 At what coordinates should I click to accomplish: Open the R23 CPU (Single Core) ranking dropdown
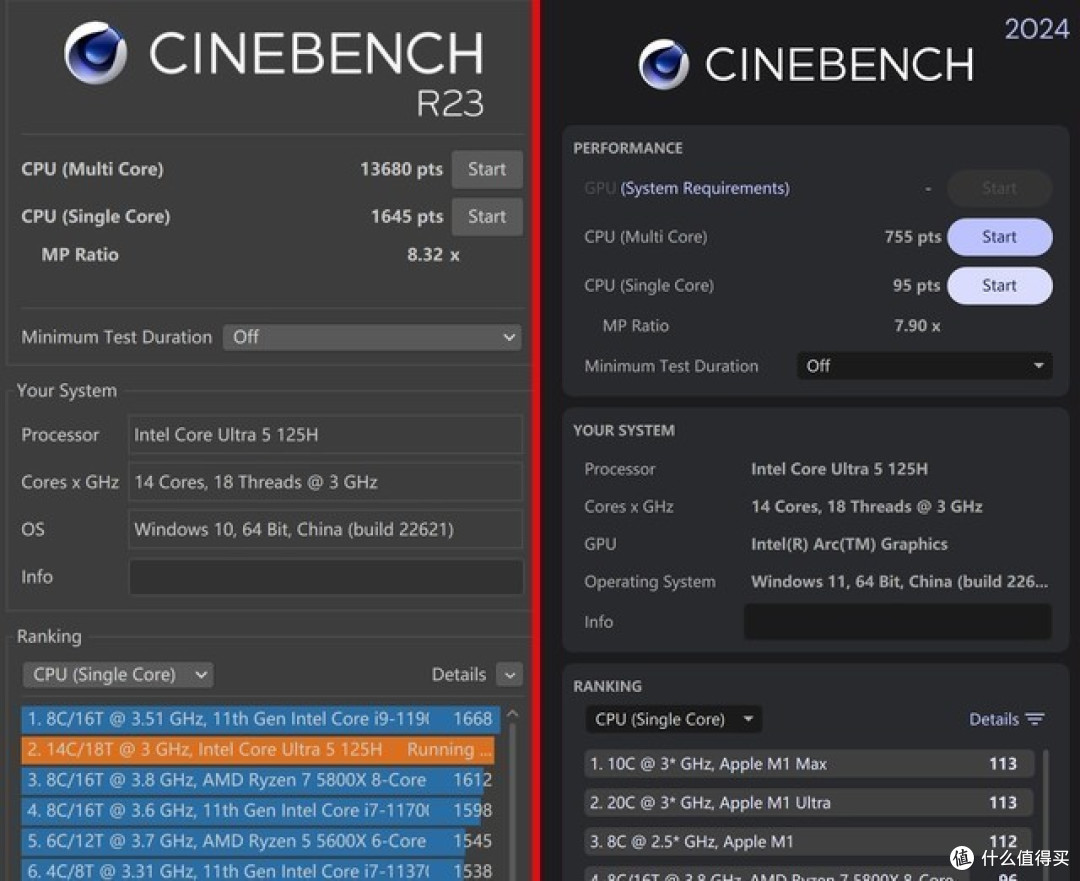point(118,674)
